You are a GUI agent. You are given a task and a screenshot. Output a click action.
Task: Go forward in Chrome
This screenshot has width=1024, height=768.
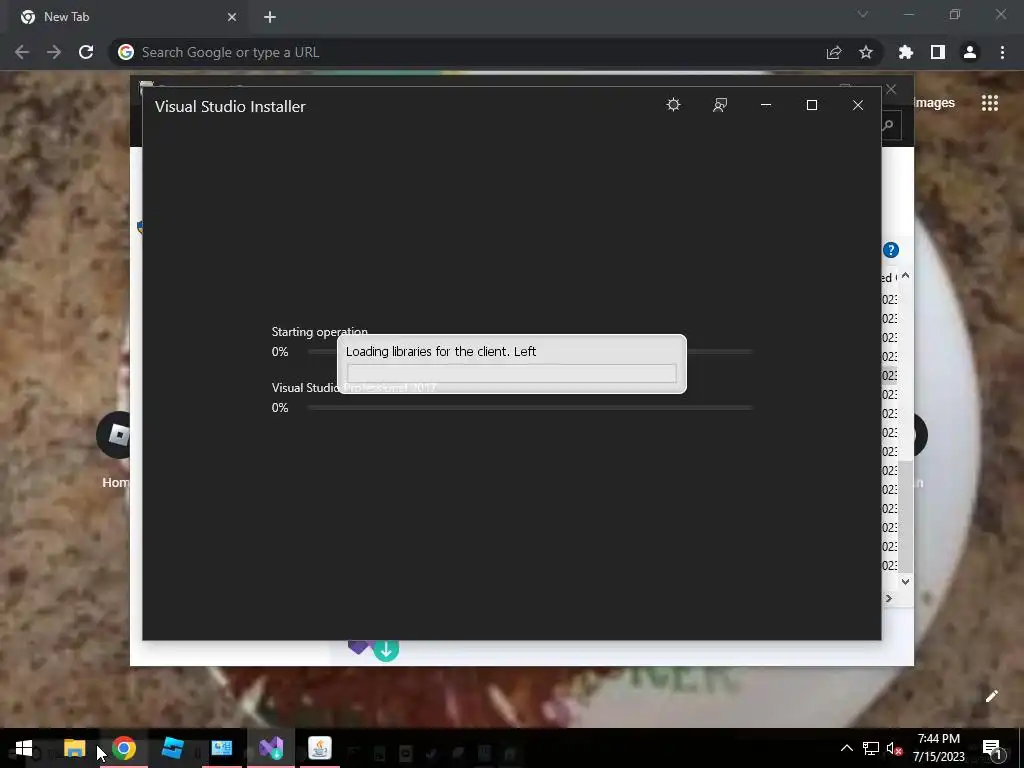tap(54, 52)
